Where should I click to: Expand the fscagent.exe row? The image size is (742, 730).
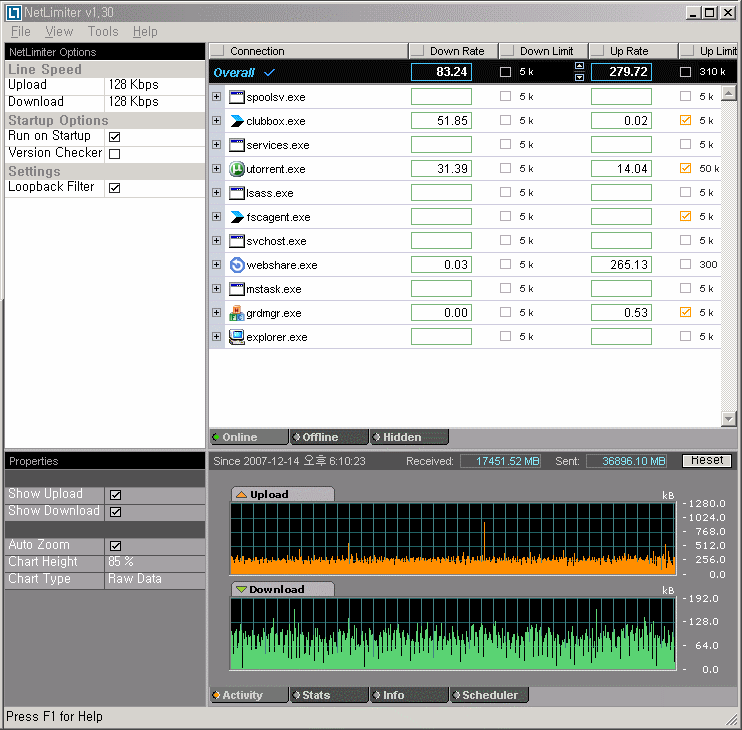216,216
